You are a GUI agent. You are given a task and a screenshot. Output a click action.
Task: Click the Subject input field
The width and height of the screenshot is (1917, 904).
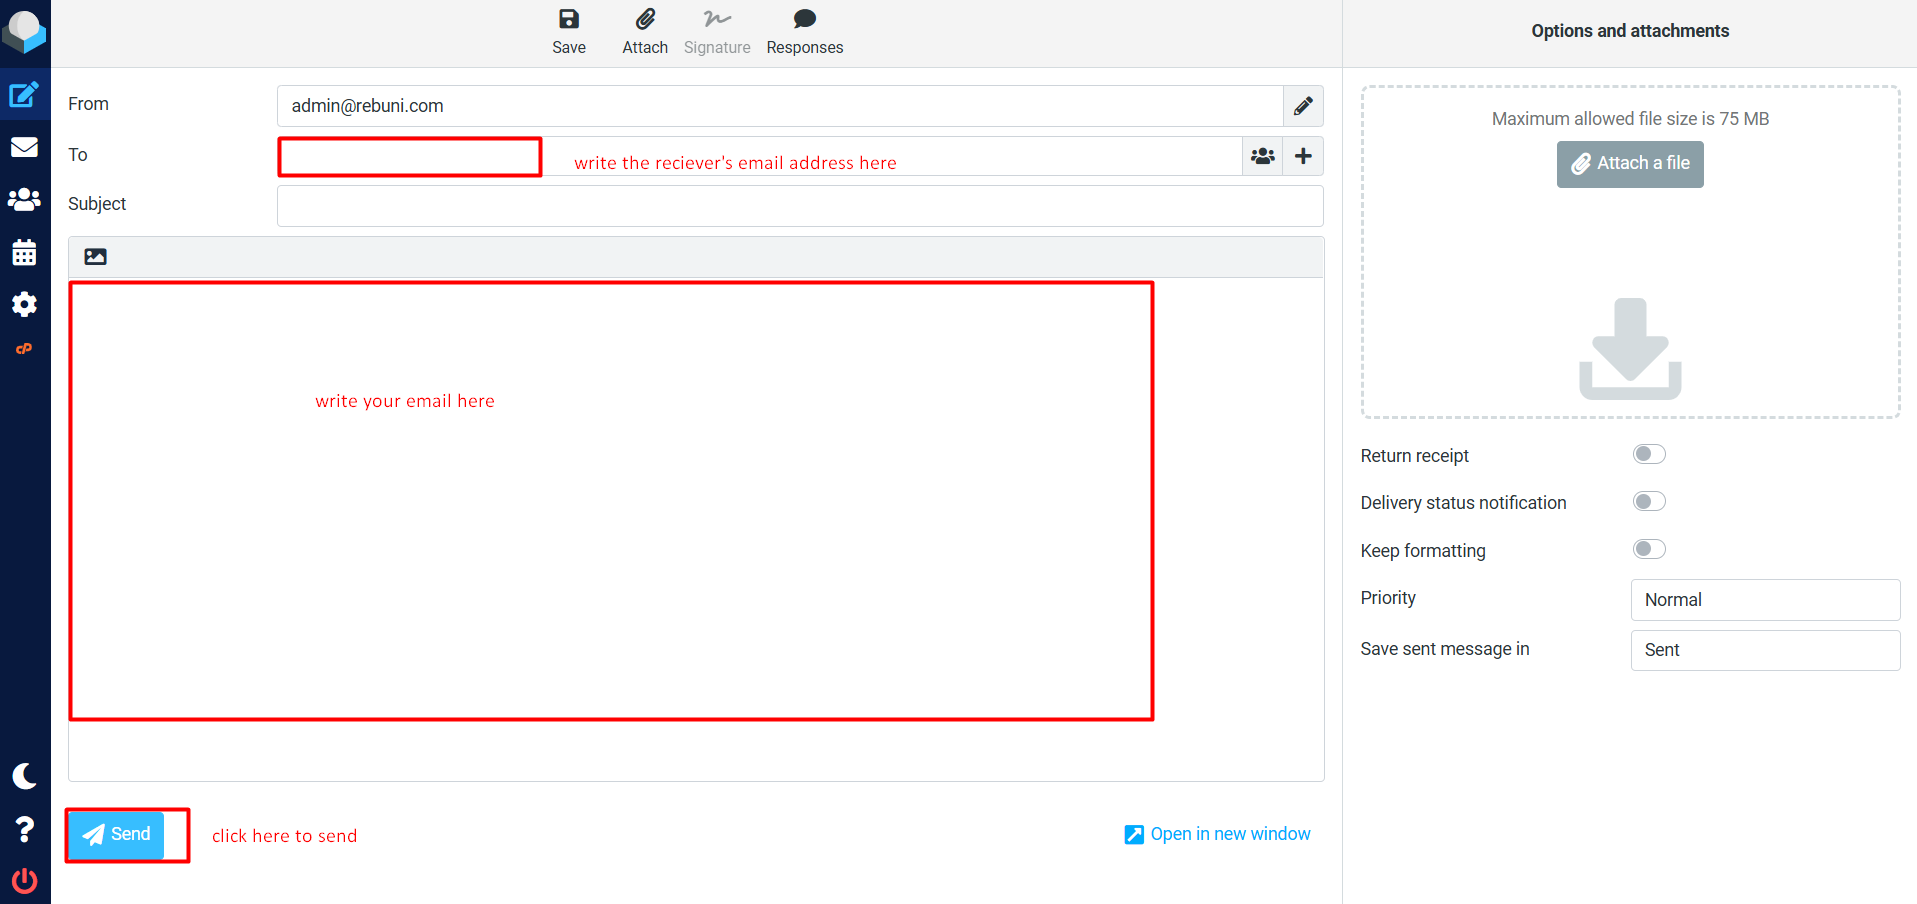point(800,206)
